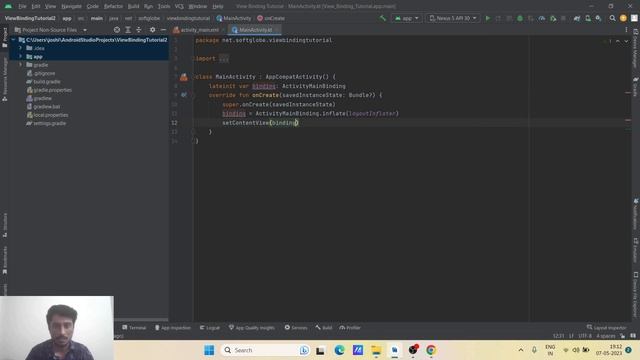This screenshot has height=360, width=640.
Task: Click the Build hammer icon in toolbar
Action: pyautogui.click(x=382, y=18)
